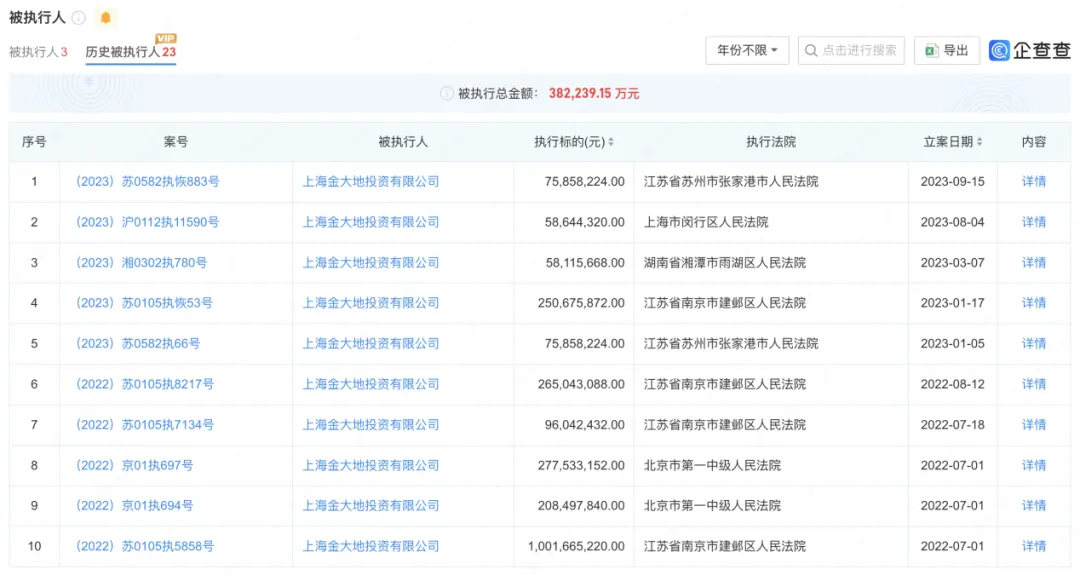
Task: Click 上海金大地投资有限公司 in row 7
Action: pos(371,425)
